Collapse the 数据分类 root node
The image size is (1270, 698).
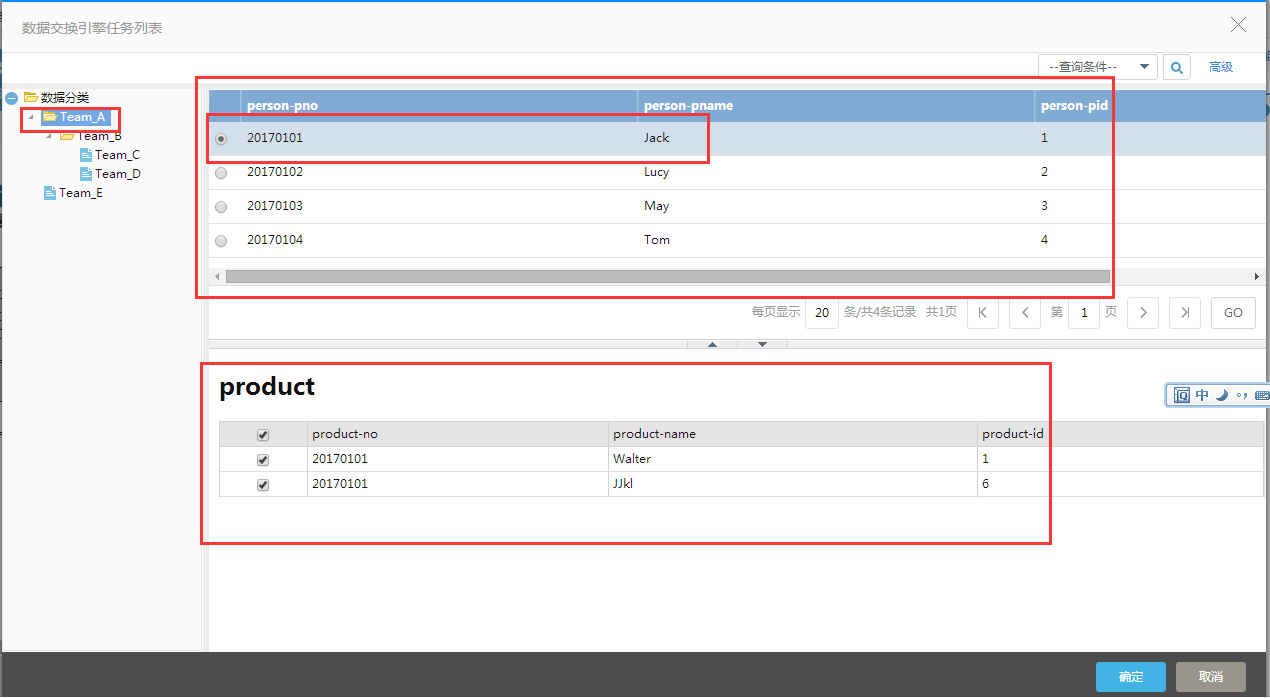pos(11,98)
